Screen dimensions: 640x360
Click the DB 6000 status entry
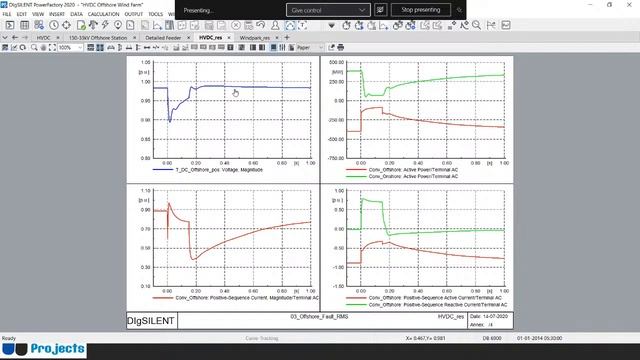point(492,338)
